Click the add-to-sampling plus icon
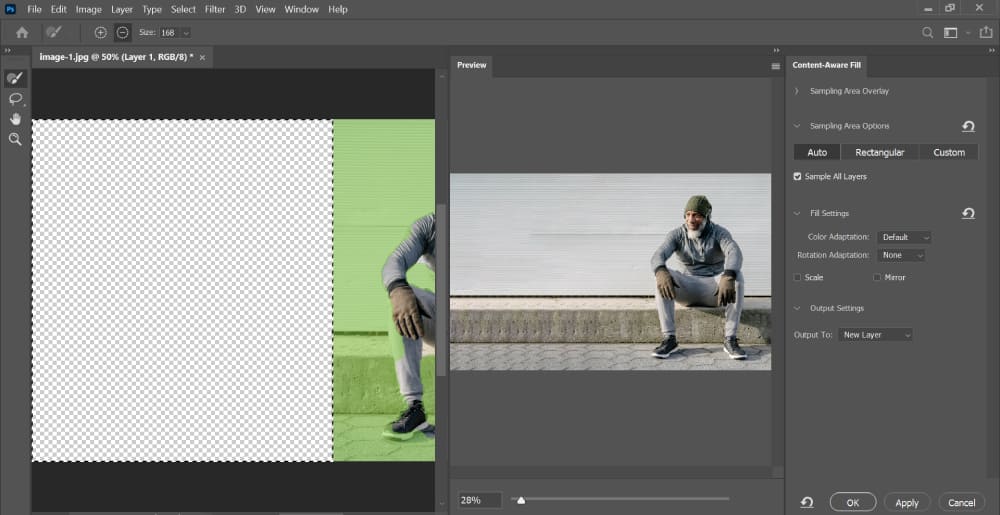The width and height of the screenshot is (1000, 515). click(100, 32)
